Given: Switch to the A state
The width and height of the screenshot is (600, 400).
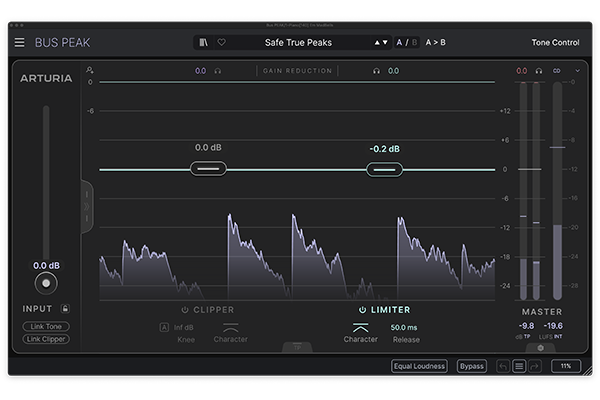Looking at the screenshot, I should (x=399, y=42).
